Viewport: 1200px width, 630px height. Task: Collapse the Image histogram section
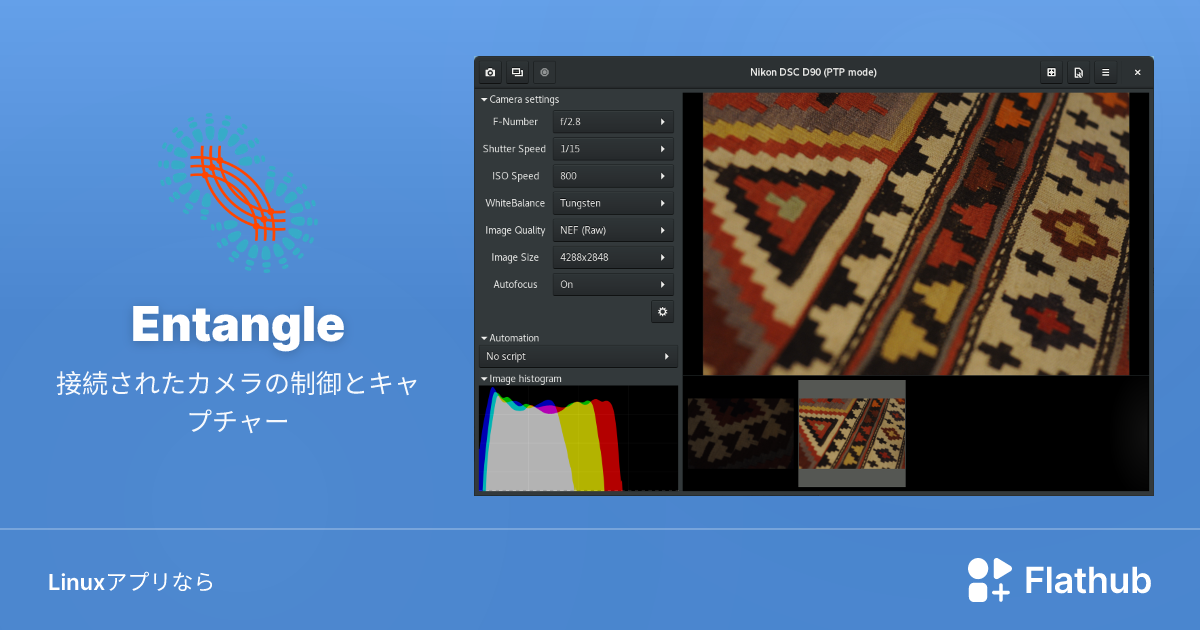coord(485,378)
